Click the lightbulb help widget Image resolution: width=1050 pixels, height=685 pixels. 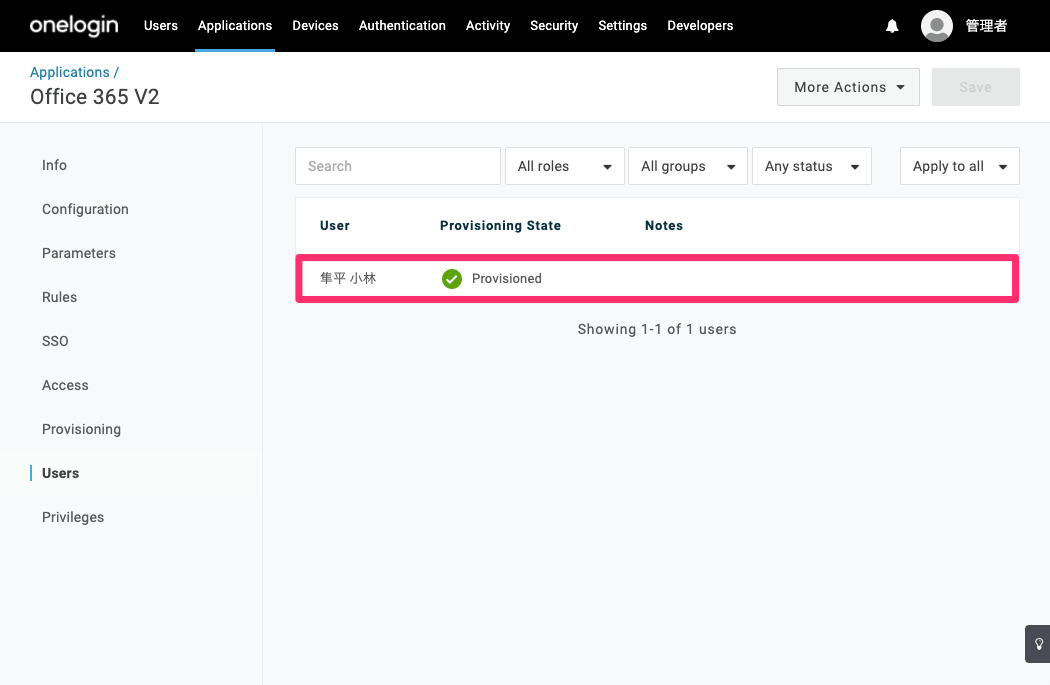coord(1038,644)
